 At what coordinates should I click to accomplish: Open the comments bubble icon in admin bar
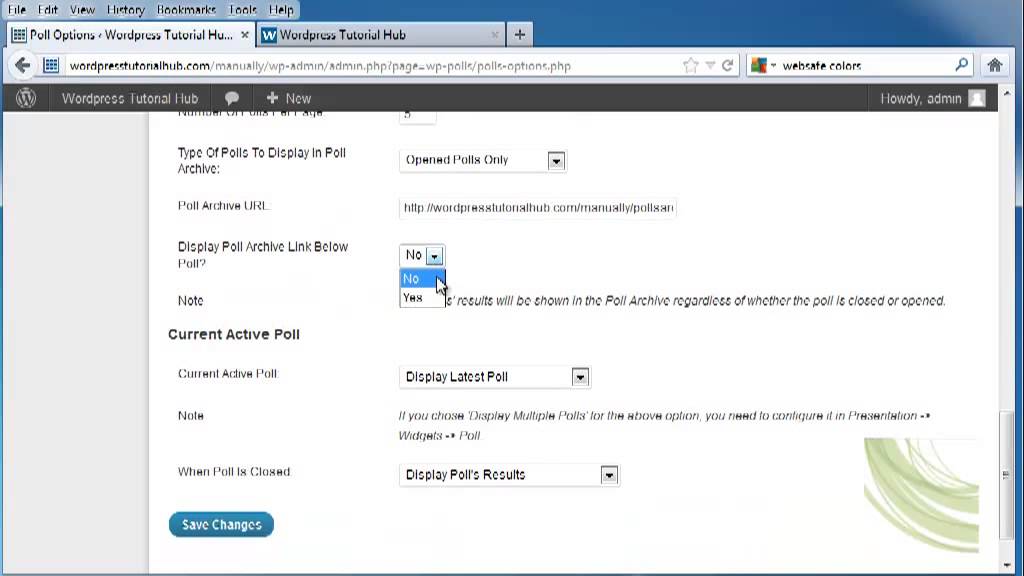click(x=232, y=99)
